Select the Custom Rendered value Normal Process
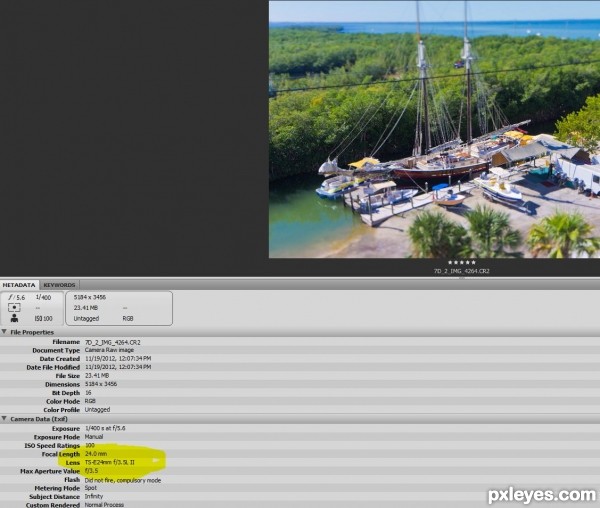 tap(104, 505)
